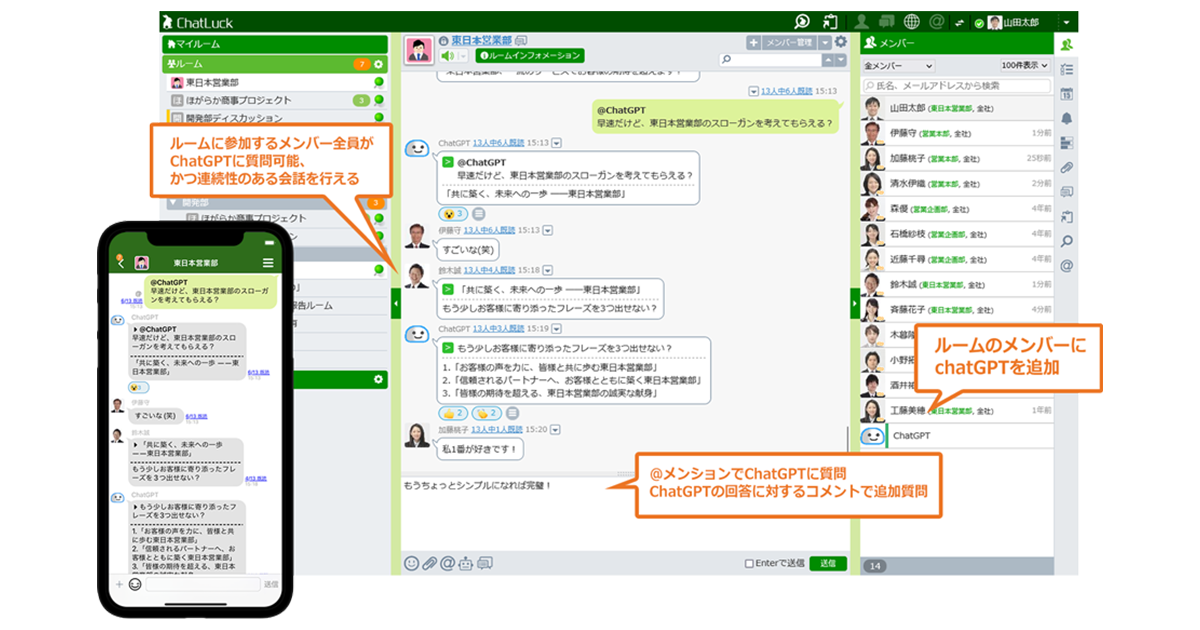
Task: Click the robot bot icon in compose toolbar
Action: [466, 564]
